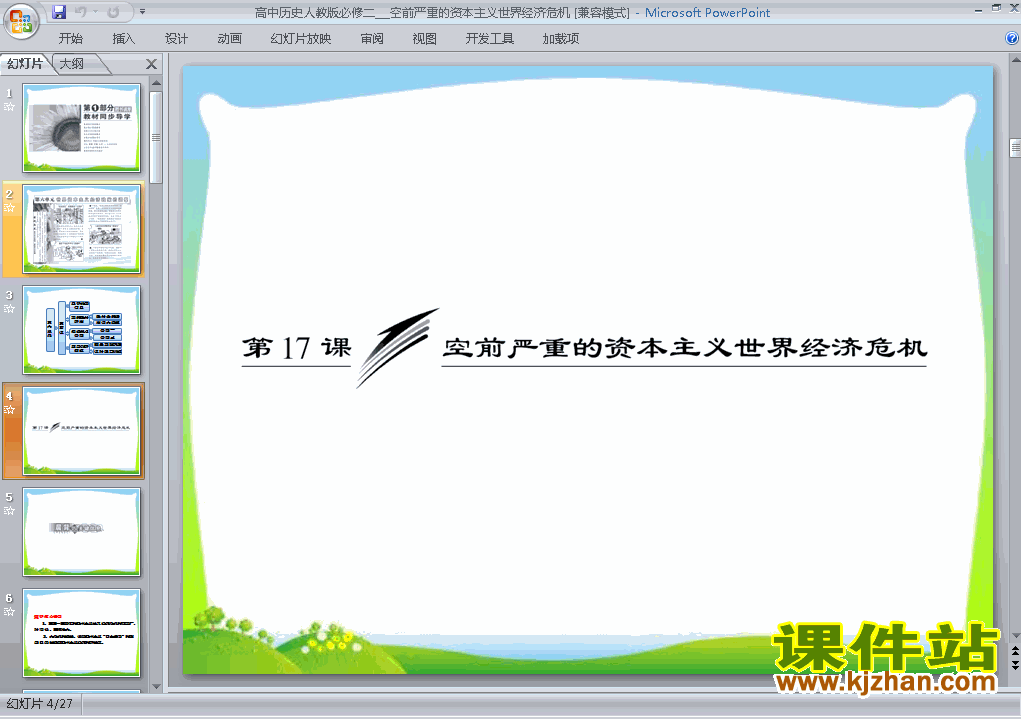Close the slides thumbnail pane
This screenshot has height=719, width=1021.
152,64
